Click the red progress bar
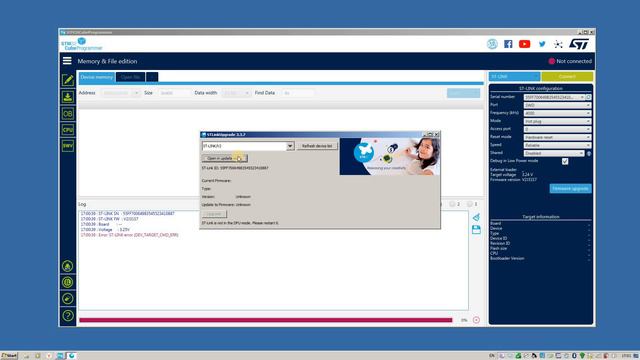640x360 pixels. point(266,320)
